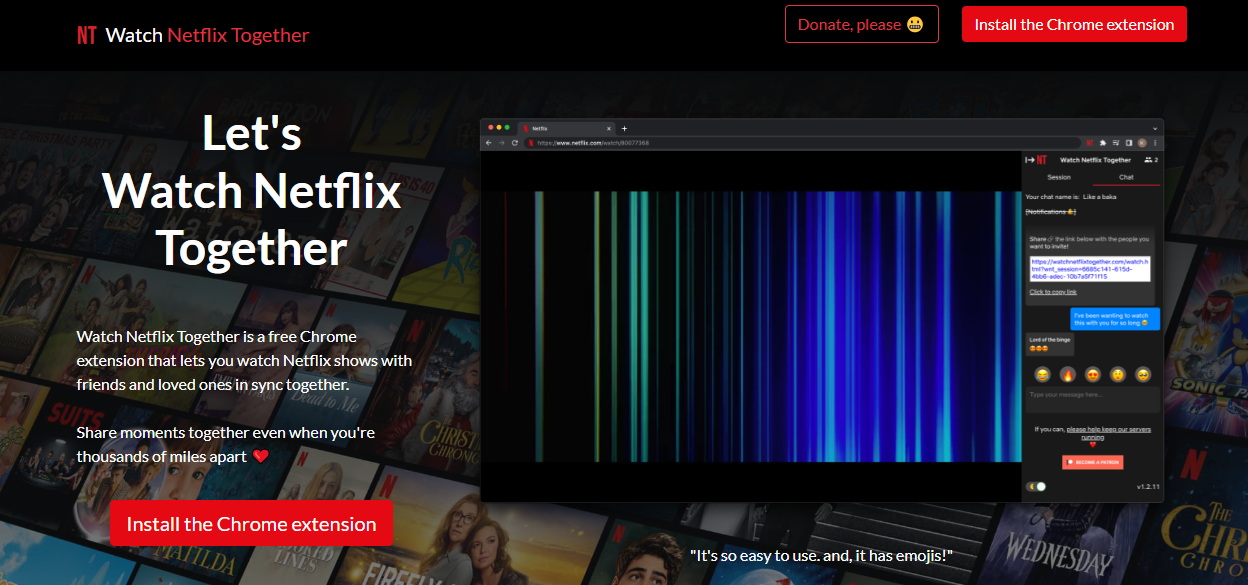The width and height of the screenshot is (1248, 585).
Task: Open the three-dot browser menu in demo
Action: (1155, 143)
